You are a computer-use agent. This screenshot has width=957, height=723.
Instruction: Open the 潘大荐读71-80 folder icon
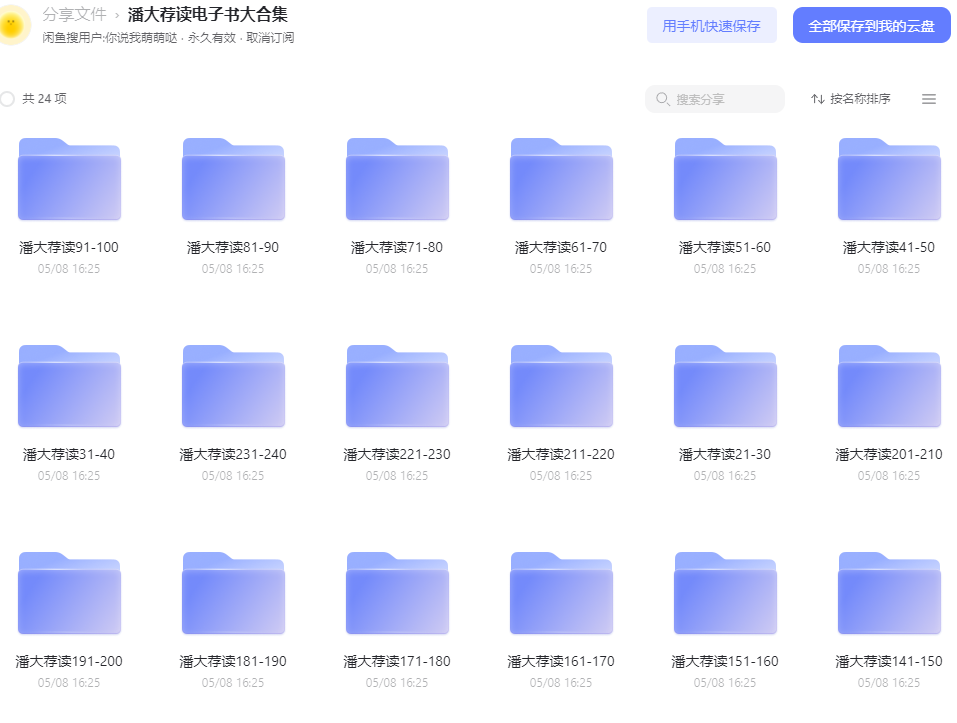397,179
